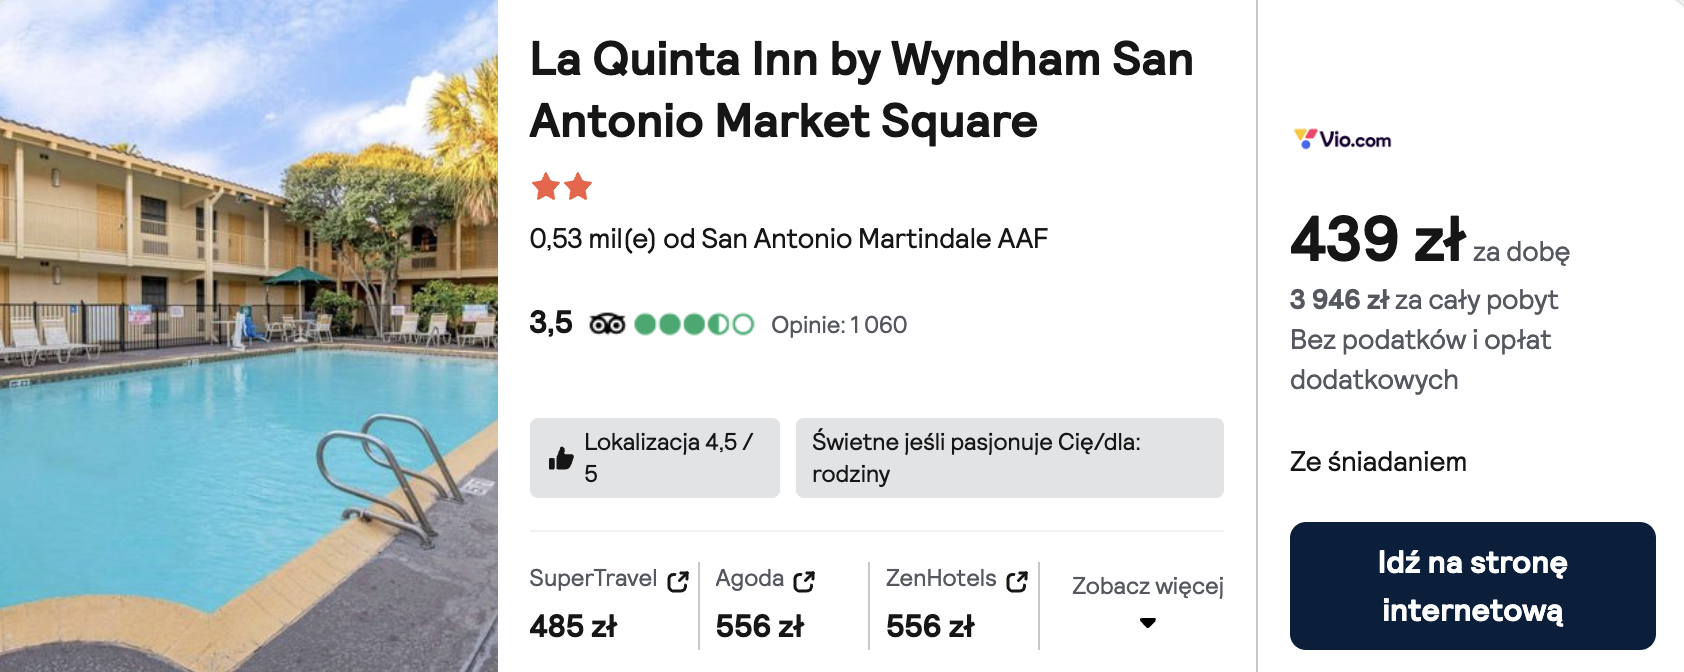View the hotel pool photo

coord(249,336)
